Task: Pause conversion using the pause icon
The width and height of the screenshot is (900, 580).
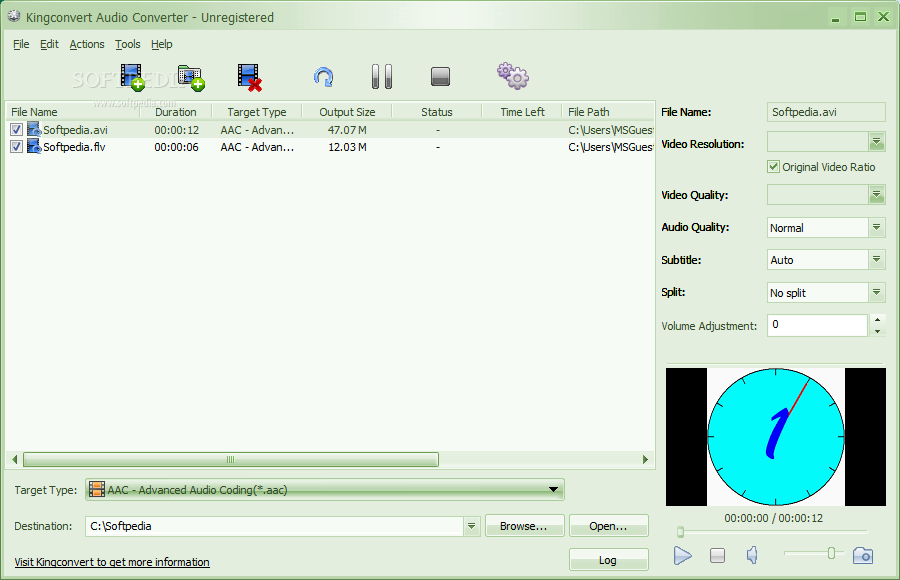Action: pos(382,76)
